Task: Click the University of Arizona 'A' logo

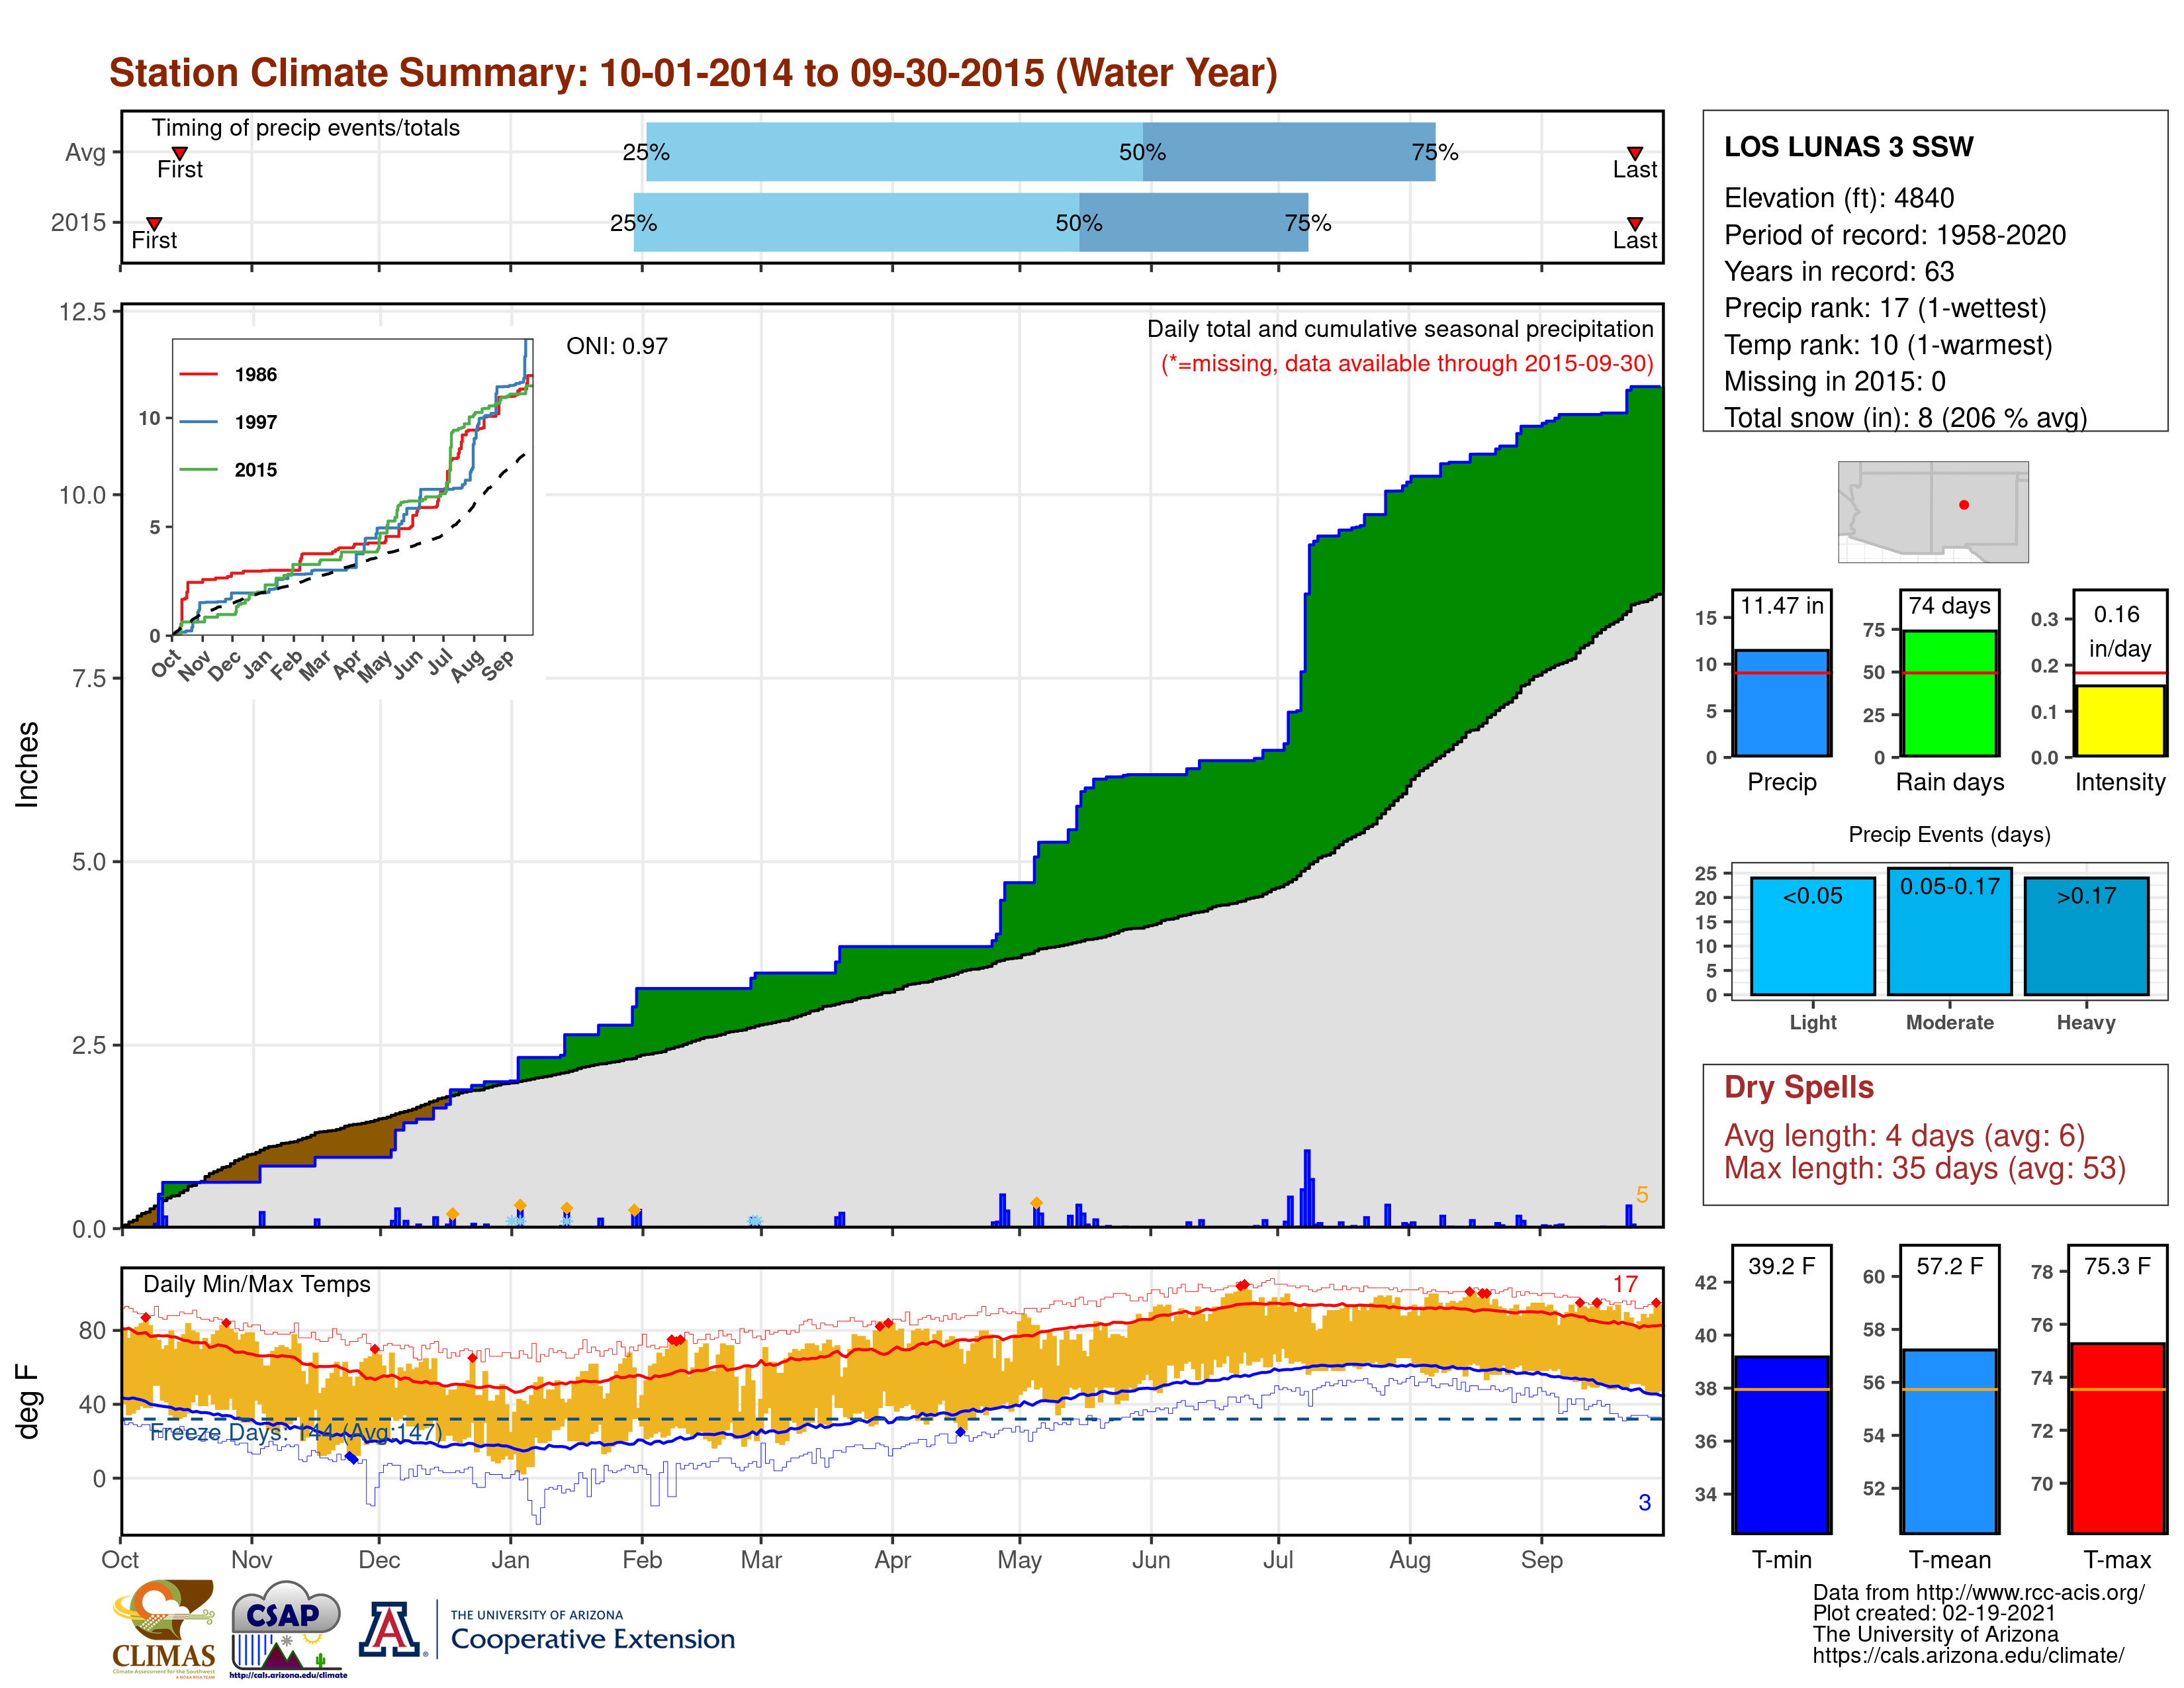Action: tap(391, 1630)
